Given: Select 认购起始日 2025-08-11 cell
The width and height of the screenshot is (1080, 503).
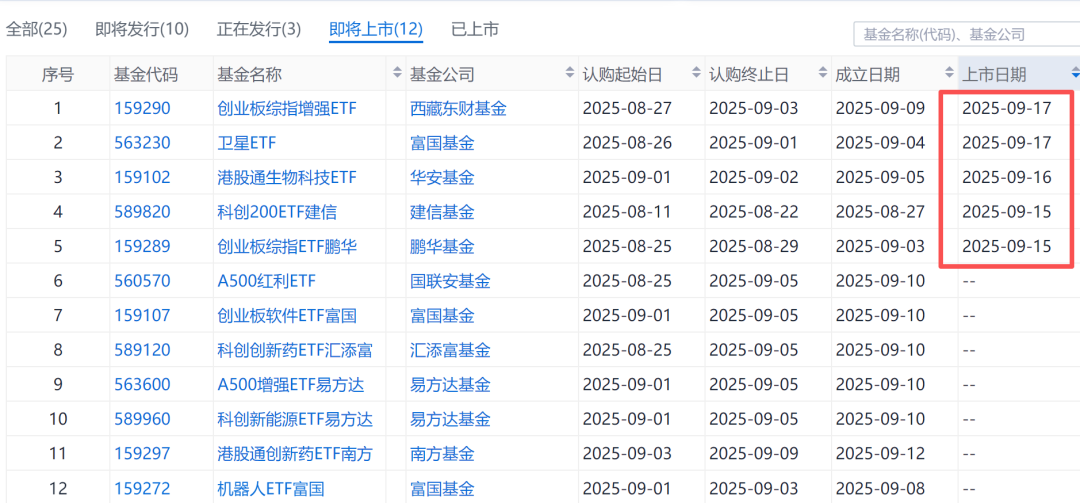Looking at the screenshot, I should [627, 212].
